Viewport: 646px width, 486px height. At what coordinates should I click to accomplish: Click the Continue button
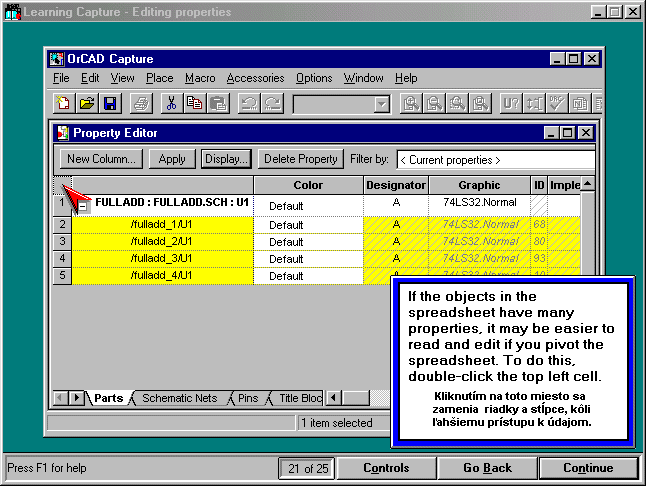click(588, 468)
